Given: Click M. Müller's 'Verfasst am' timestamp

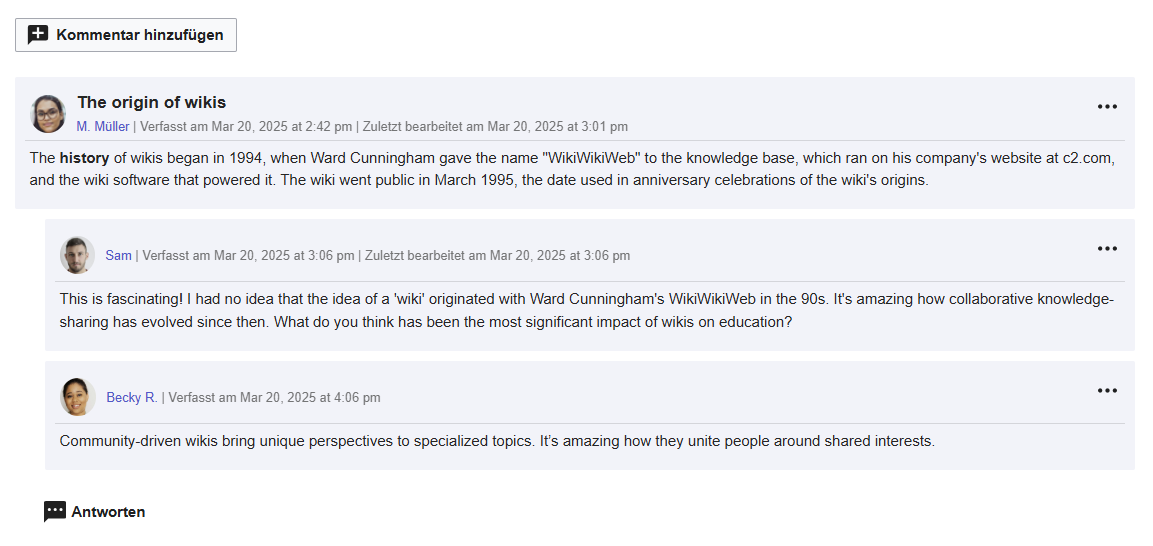Looking at the screenshot, I should [x=246, y=127].
